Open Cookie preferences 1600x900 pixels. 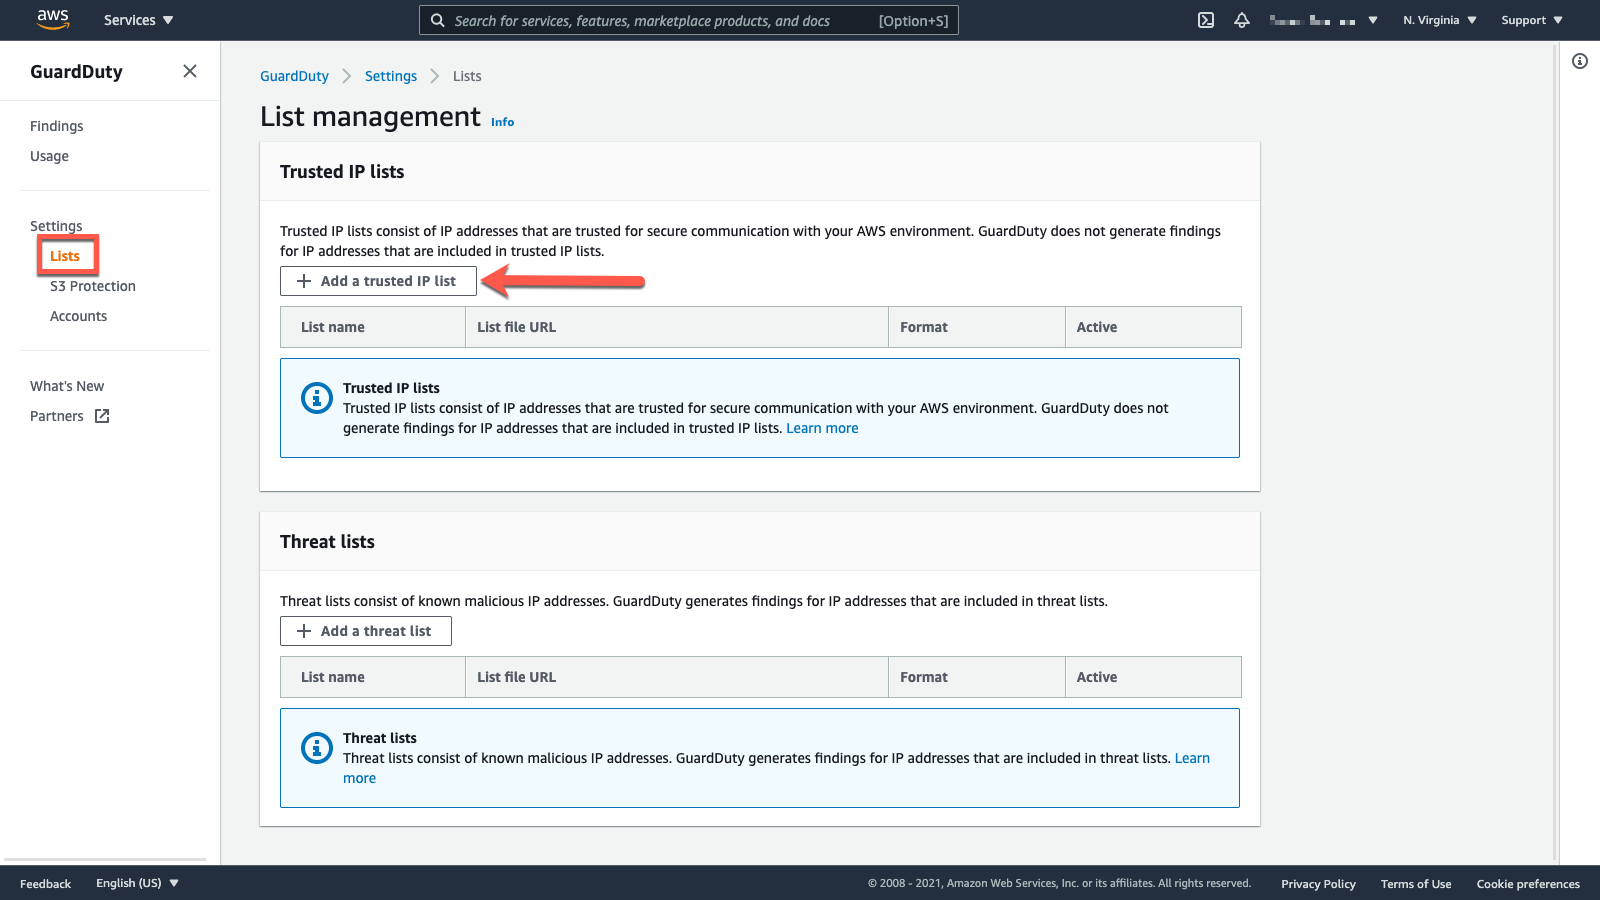(x=1528, y=883)
